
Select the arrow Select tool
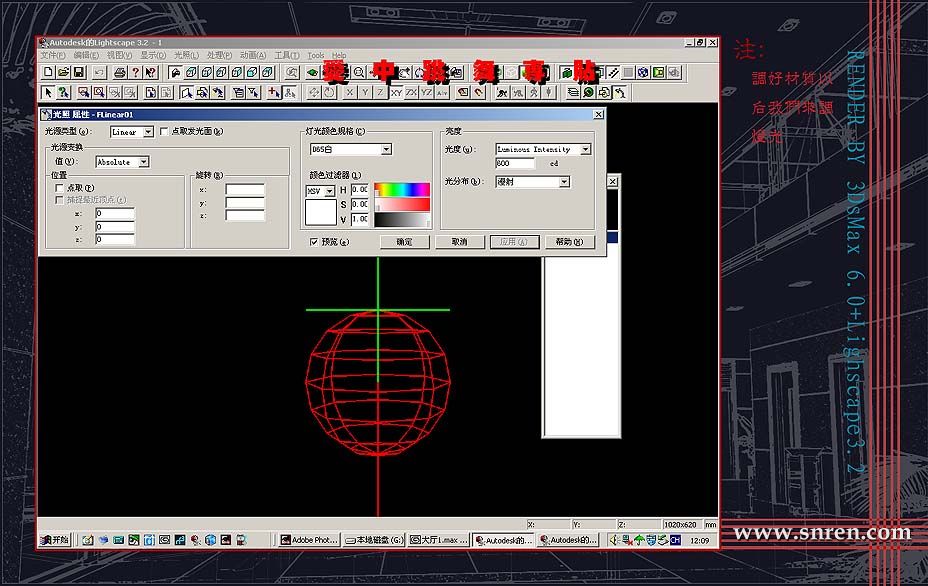pos(48,92)
